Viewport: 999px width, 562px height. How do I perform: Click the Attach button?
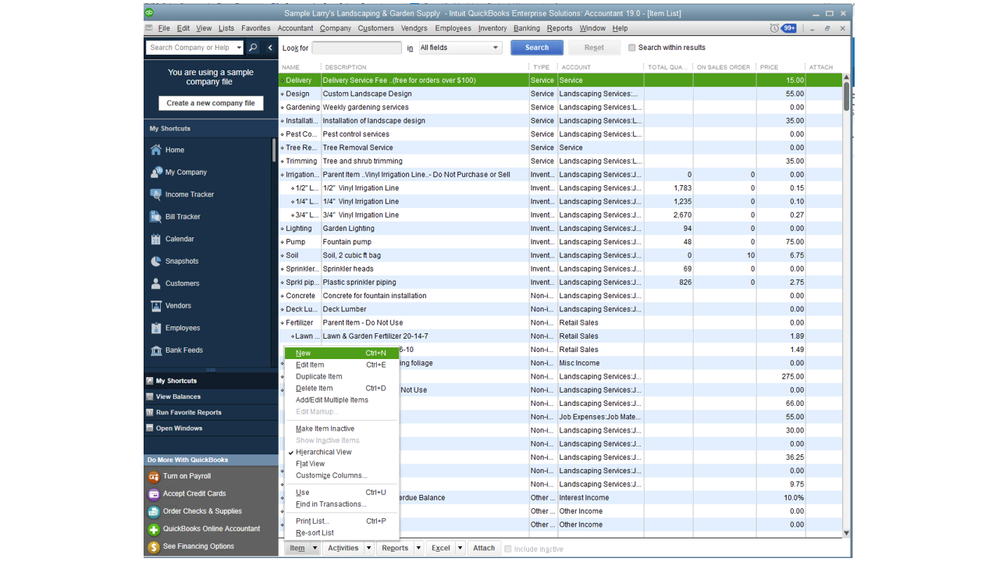pyautogui.click(x=484, y=548)
